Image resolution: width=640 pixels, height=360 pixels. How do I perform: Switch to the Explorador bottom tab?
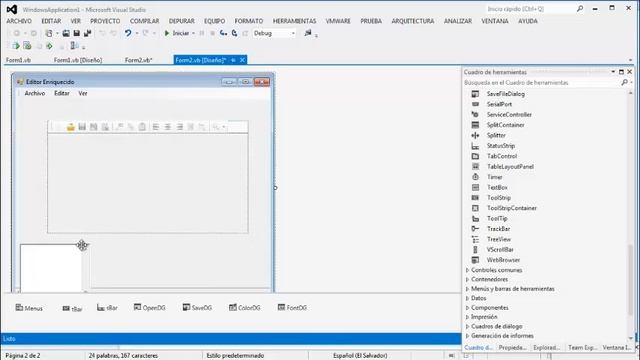point(547,347)
